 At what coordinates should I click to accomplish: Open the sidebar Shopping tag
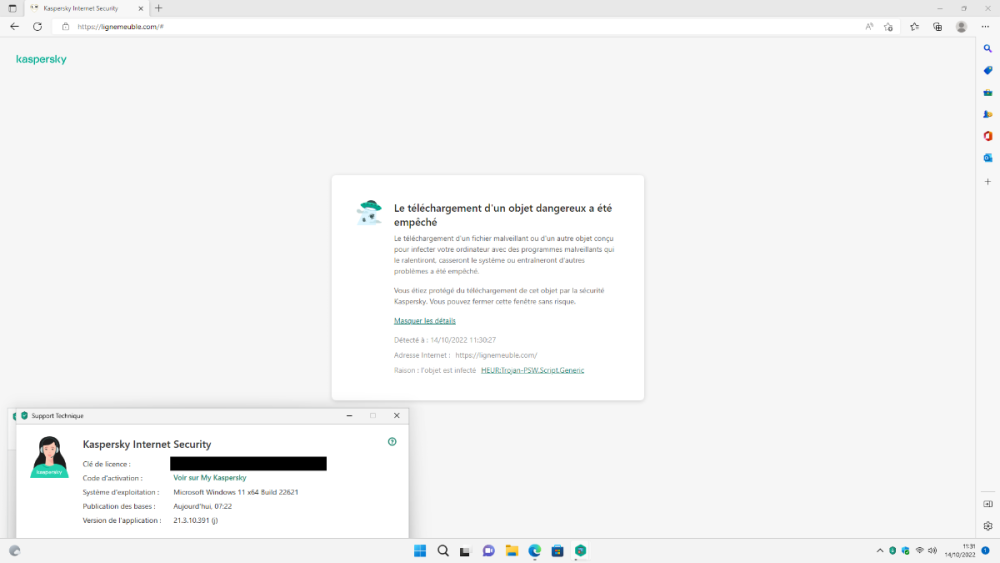tap(988, 70)
